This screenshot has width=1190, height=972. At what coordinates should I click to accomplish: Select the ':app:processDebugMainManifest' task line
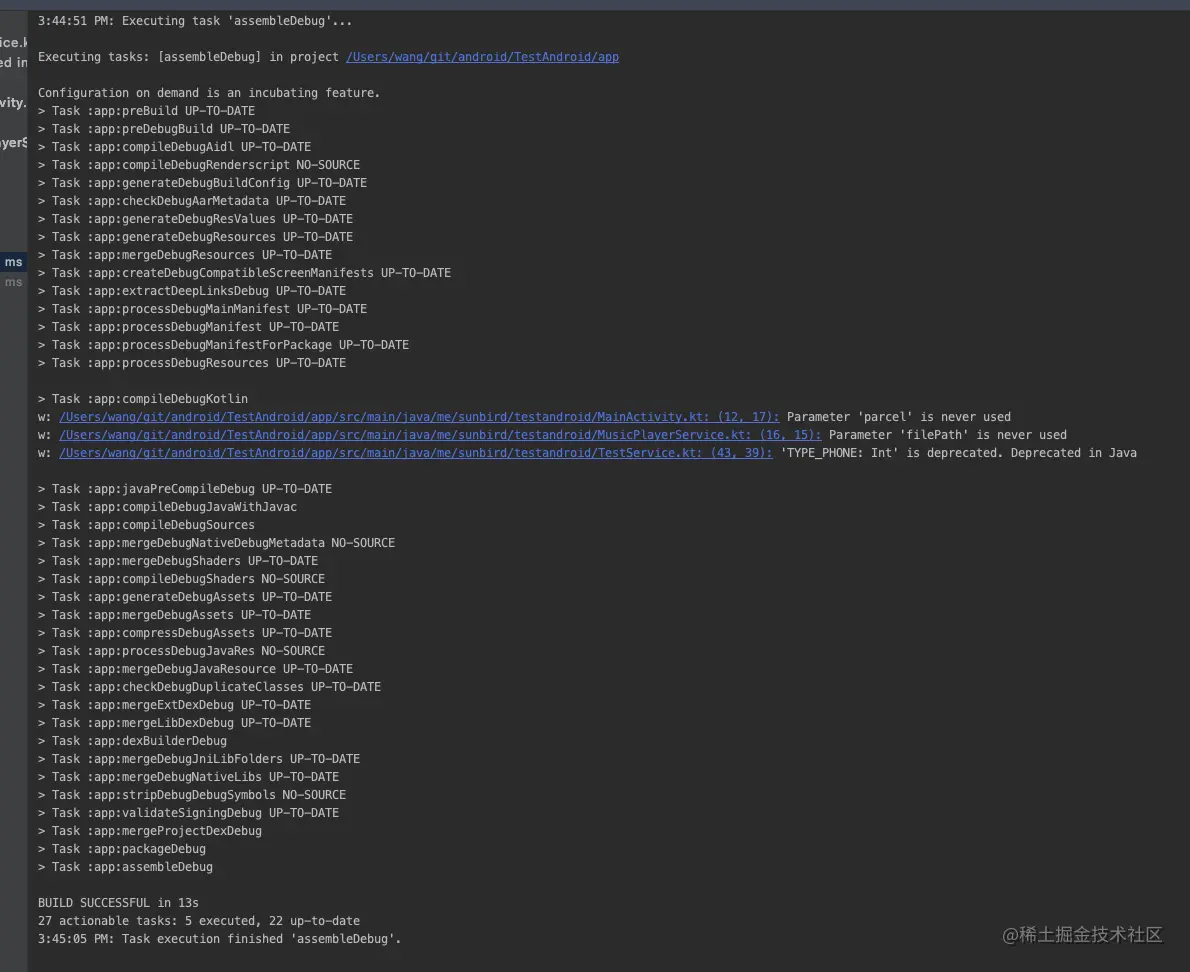pos(203,309)
